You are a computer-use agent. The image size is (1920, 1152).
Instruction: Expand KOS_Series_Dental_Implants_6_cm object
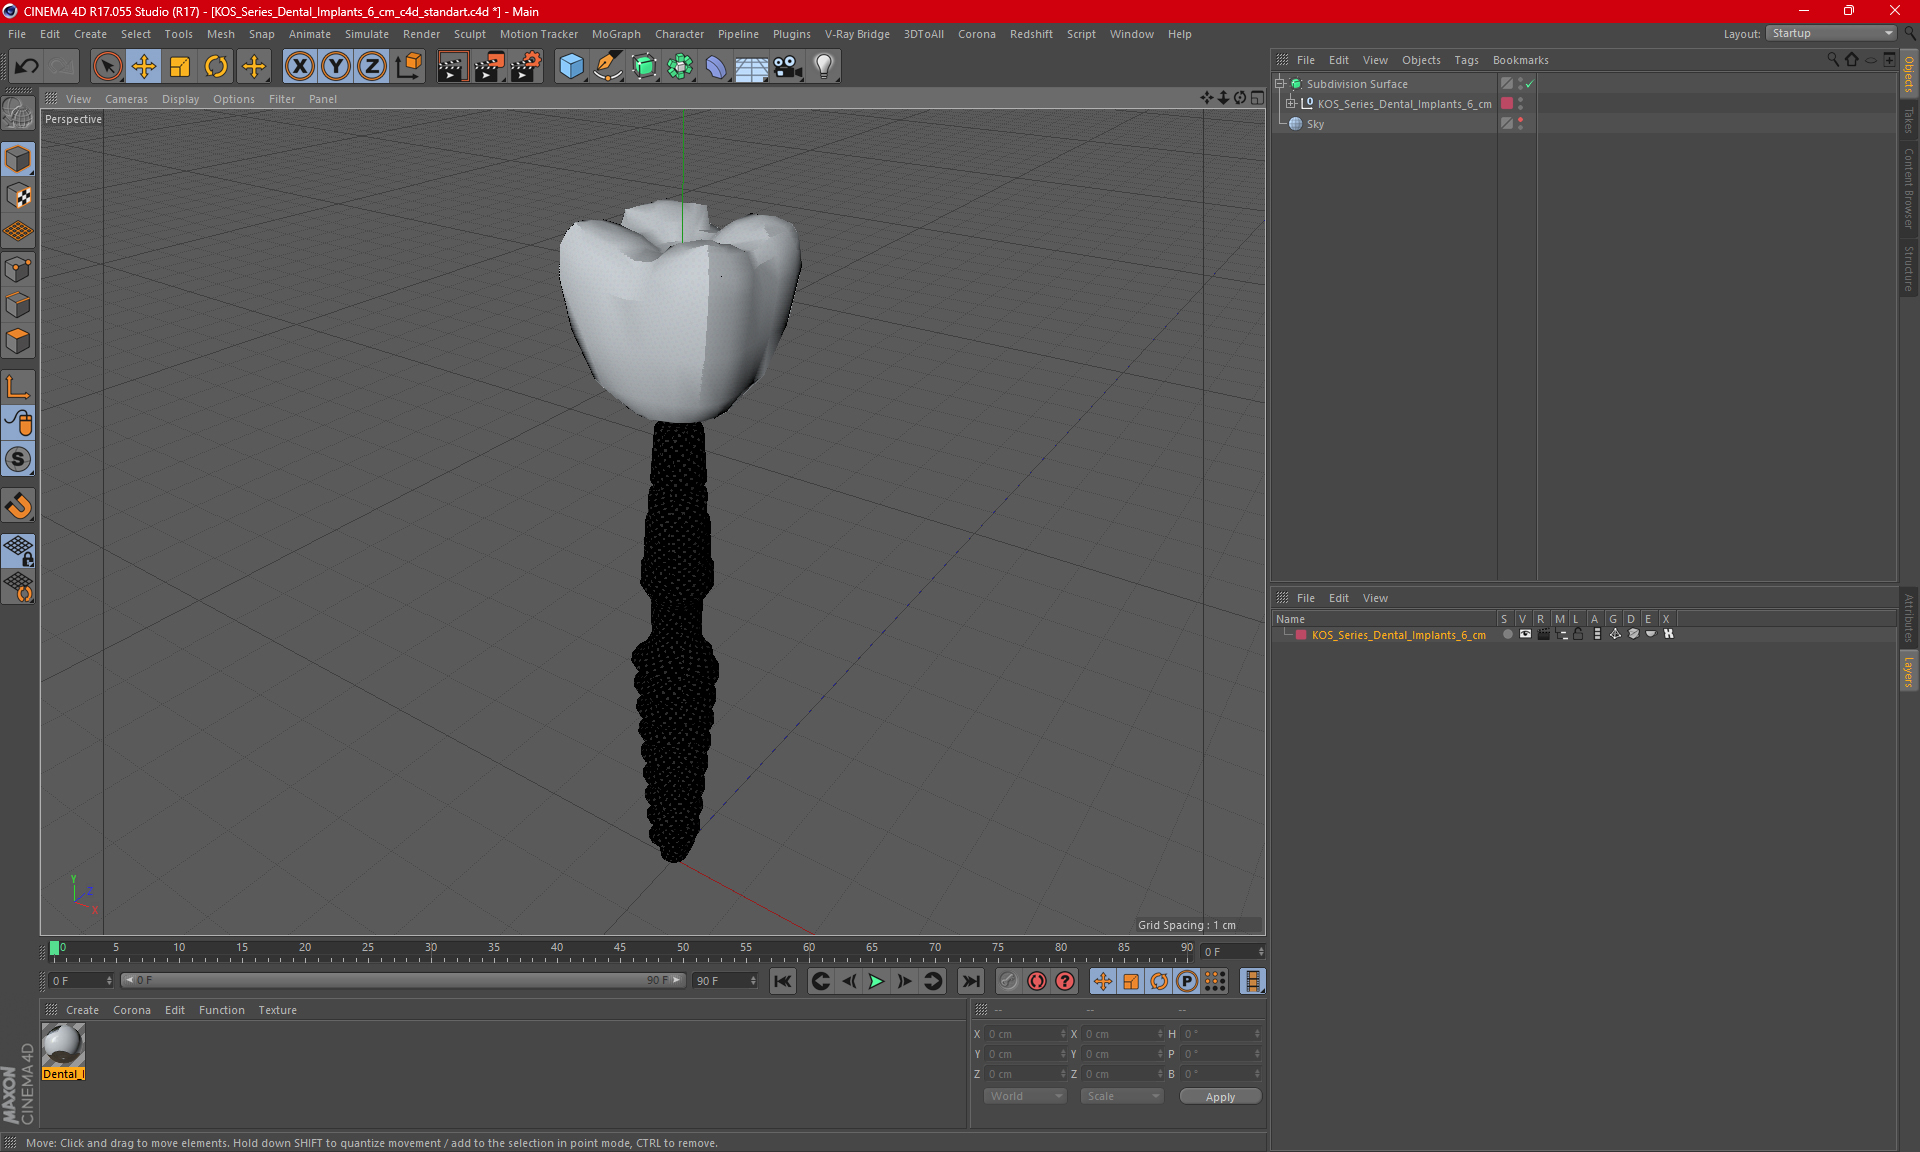1291,104
